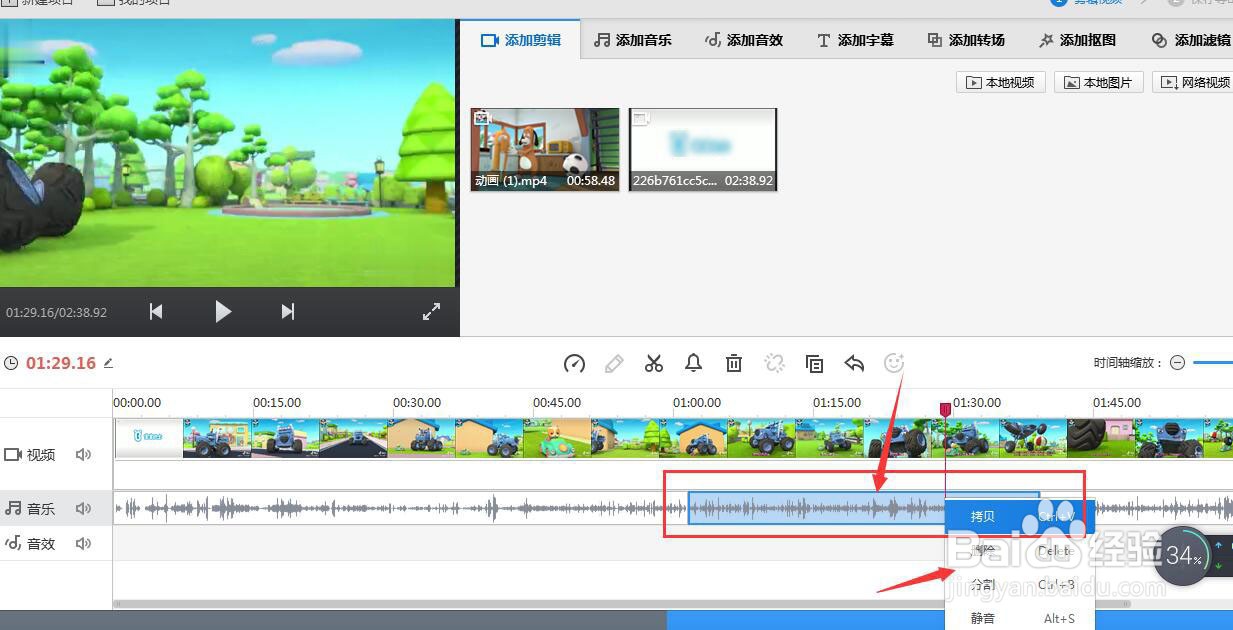The width and height of the screenshot is (1233, 630).
Task: Click the pencil edit icon in timeline toolbar
Action: (614, 364)
